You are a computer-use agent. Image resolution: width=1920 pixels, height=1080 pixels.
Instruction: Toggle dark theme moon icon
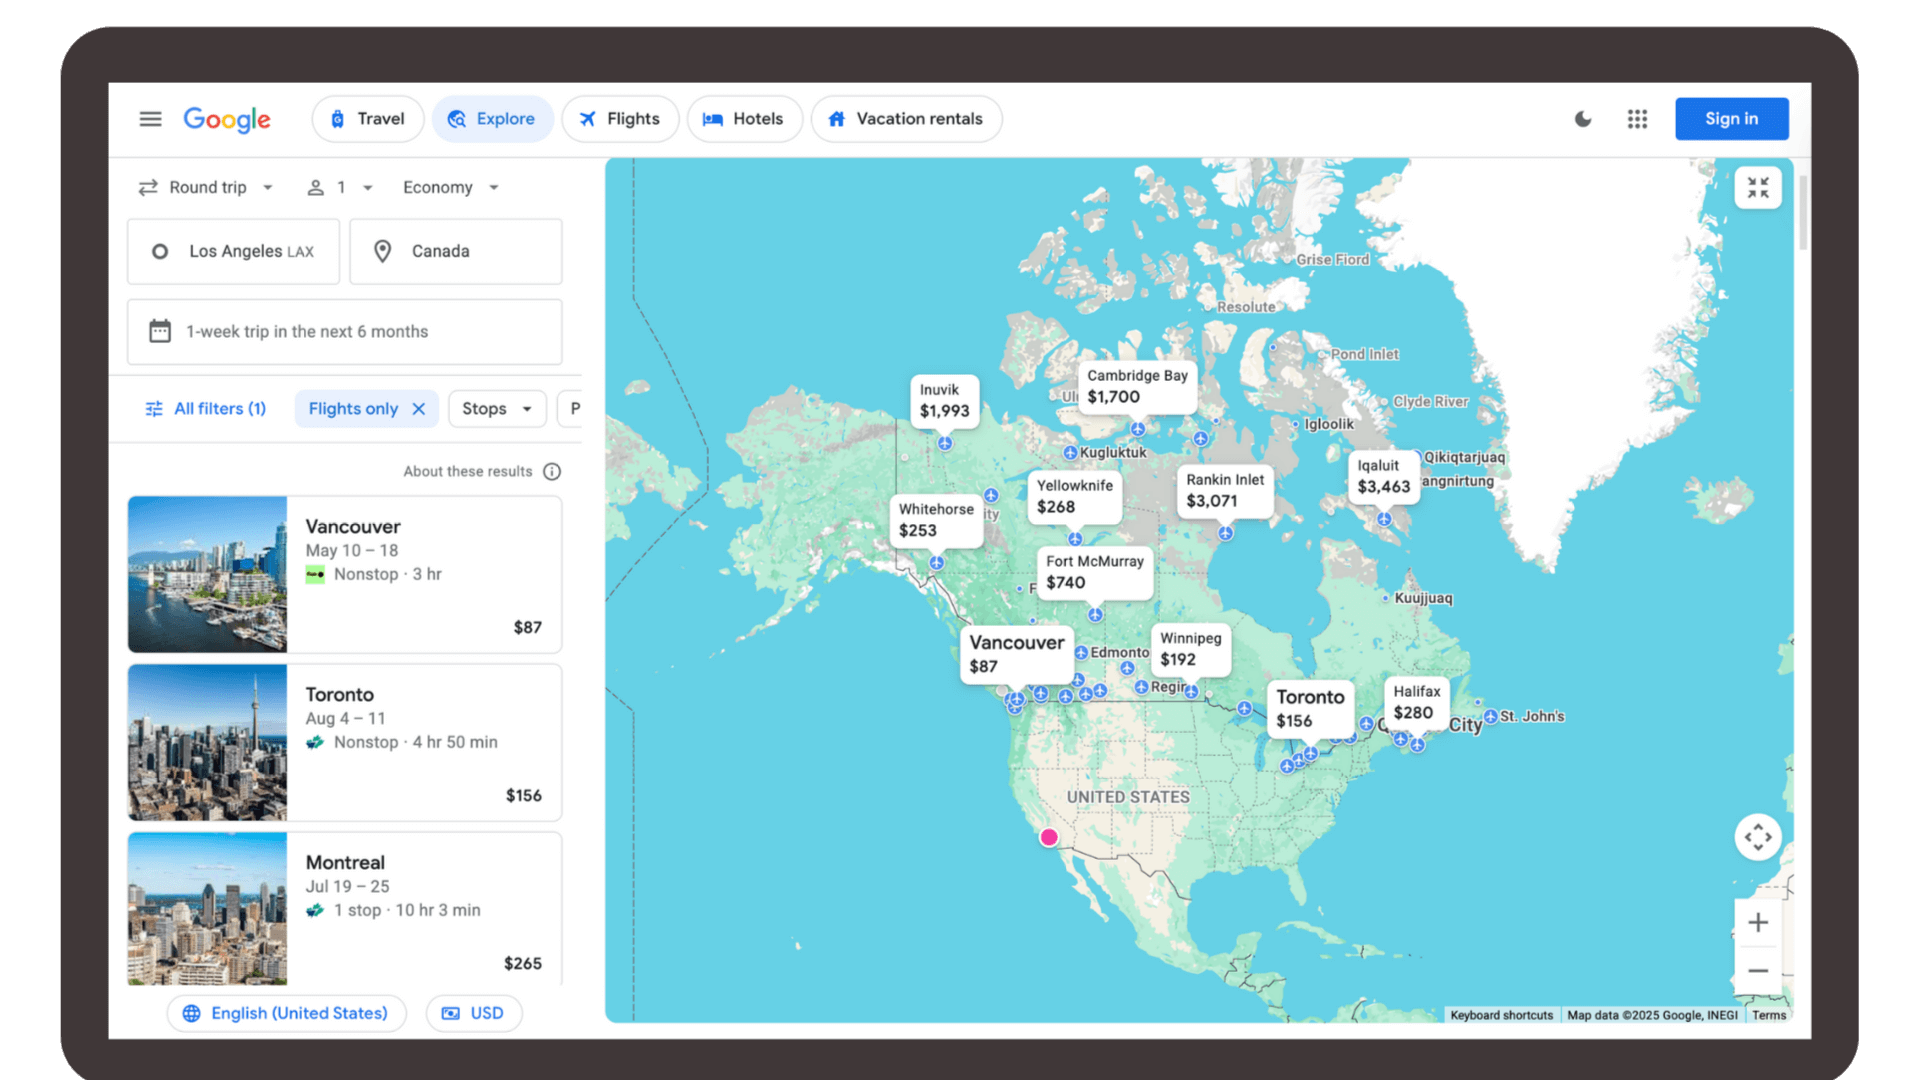pos(1583,119)
